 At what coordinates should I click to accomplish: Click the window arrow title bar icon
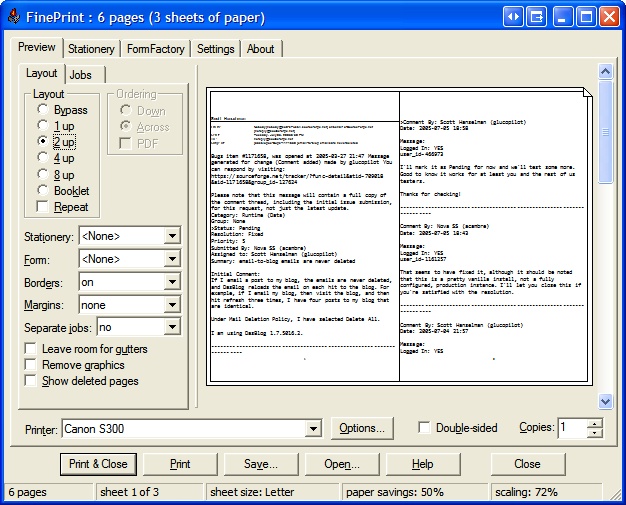point(537,17)
